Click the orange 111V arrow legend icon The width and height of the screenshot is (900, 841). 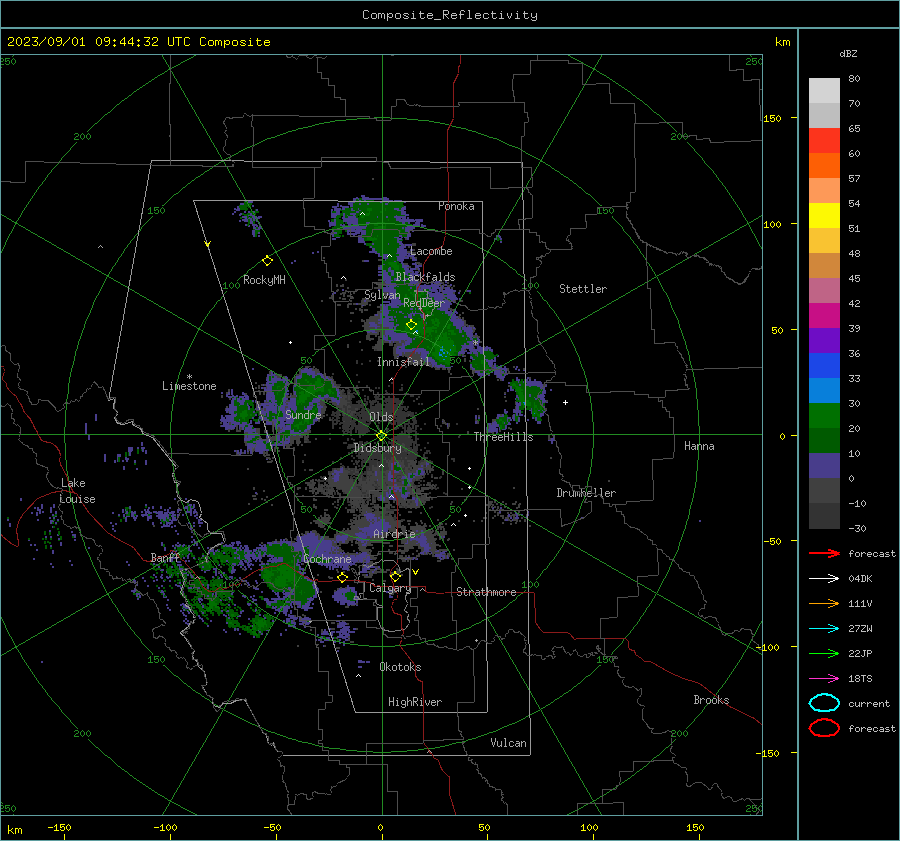click(824, 603)
